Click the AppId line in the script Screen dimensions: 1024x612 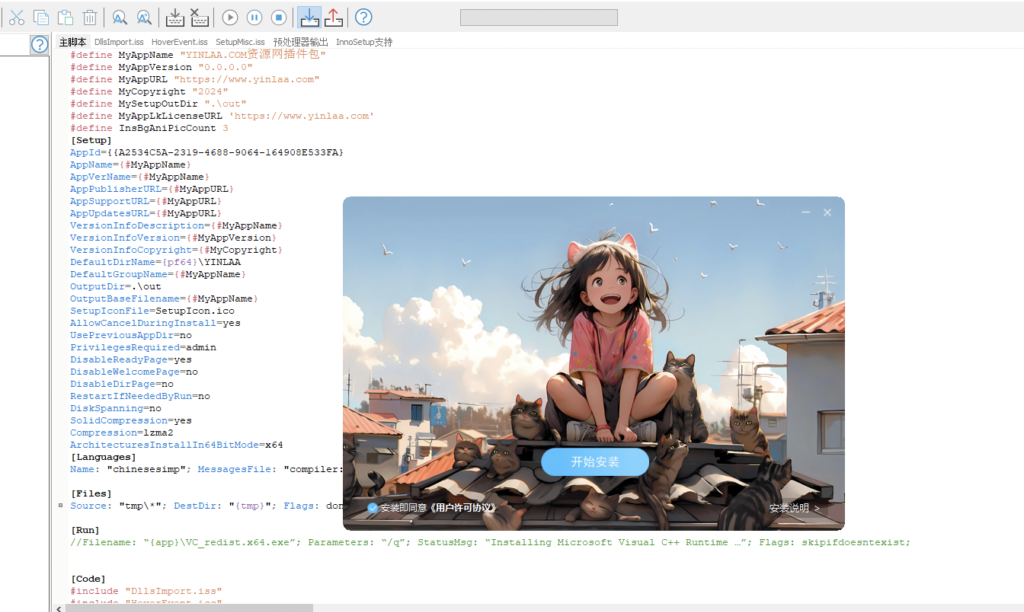[x=206, y=153]
